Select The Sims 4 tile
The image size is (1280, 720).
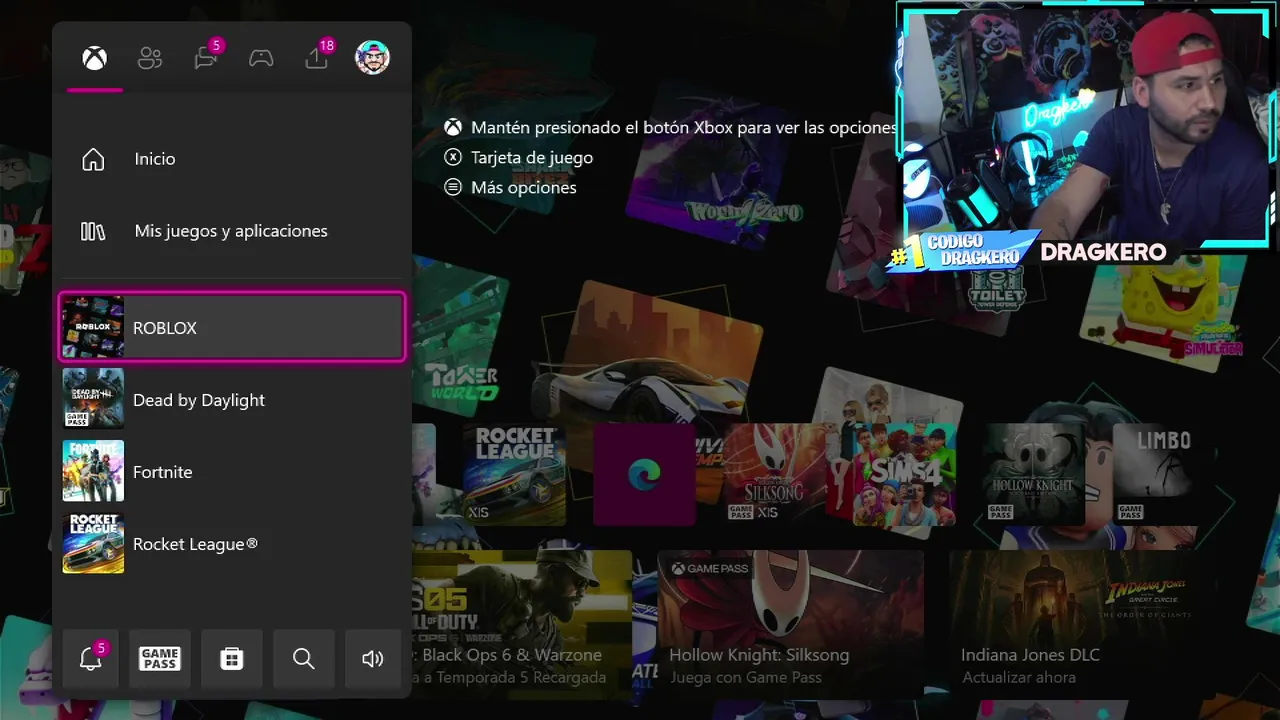[904, 473]
